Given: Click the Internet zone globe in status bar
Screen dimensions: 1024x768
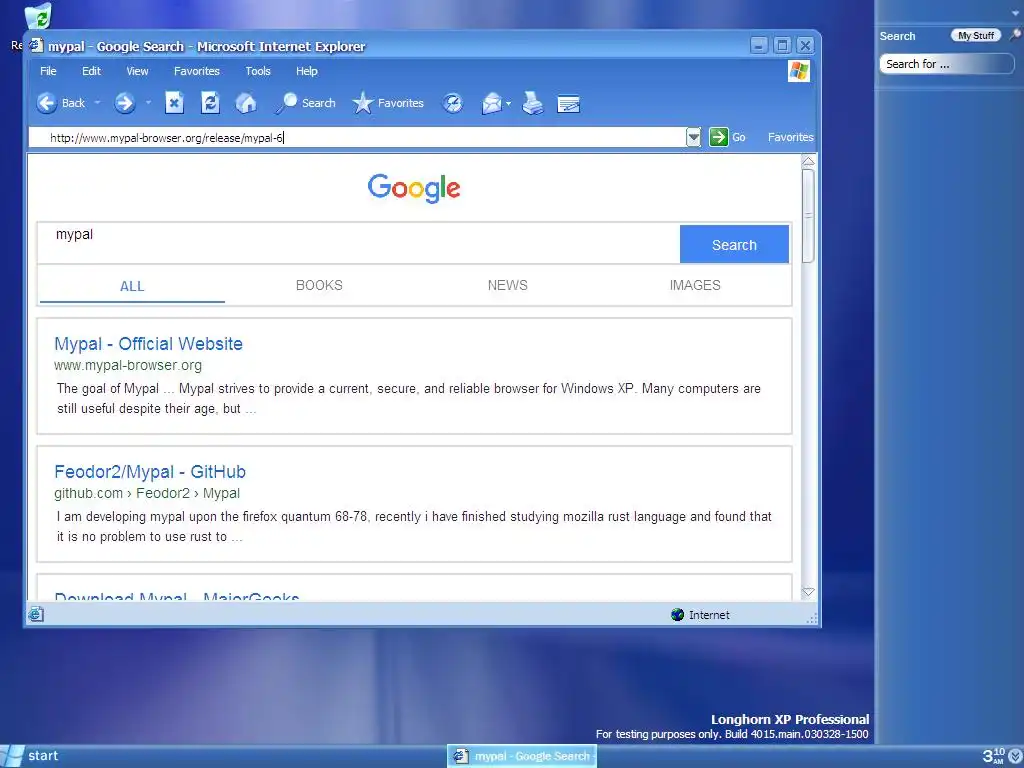Looking at the screenshot, I should pos(677,615).
